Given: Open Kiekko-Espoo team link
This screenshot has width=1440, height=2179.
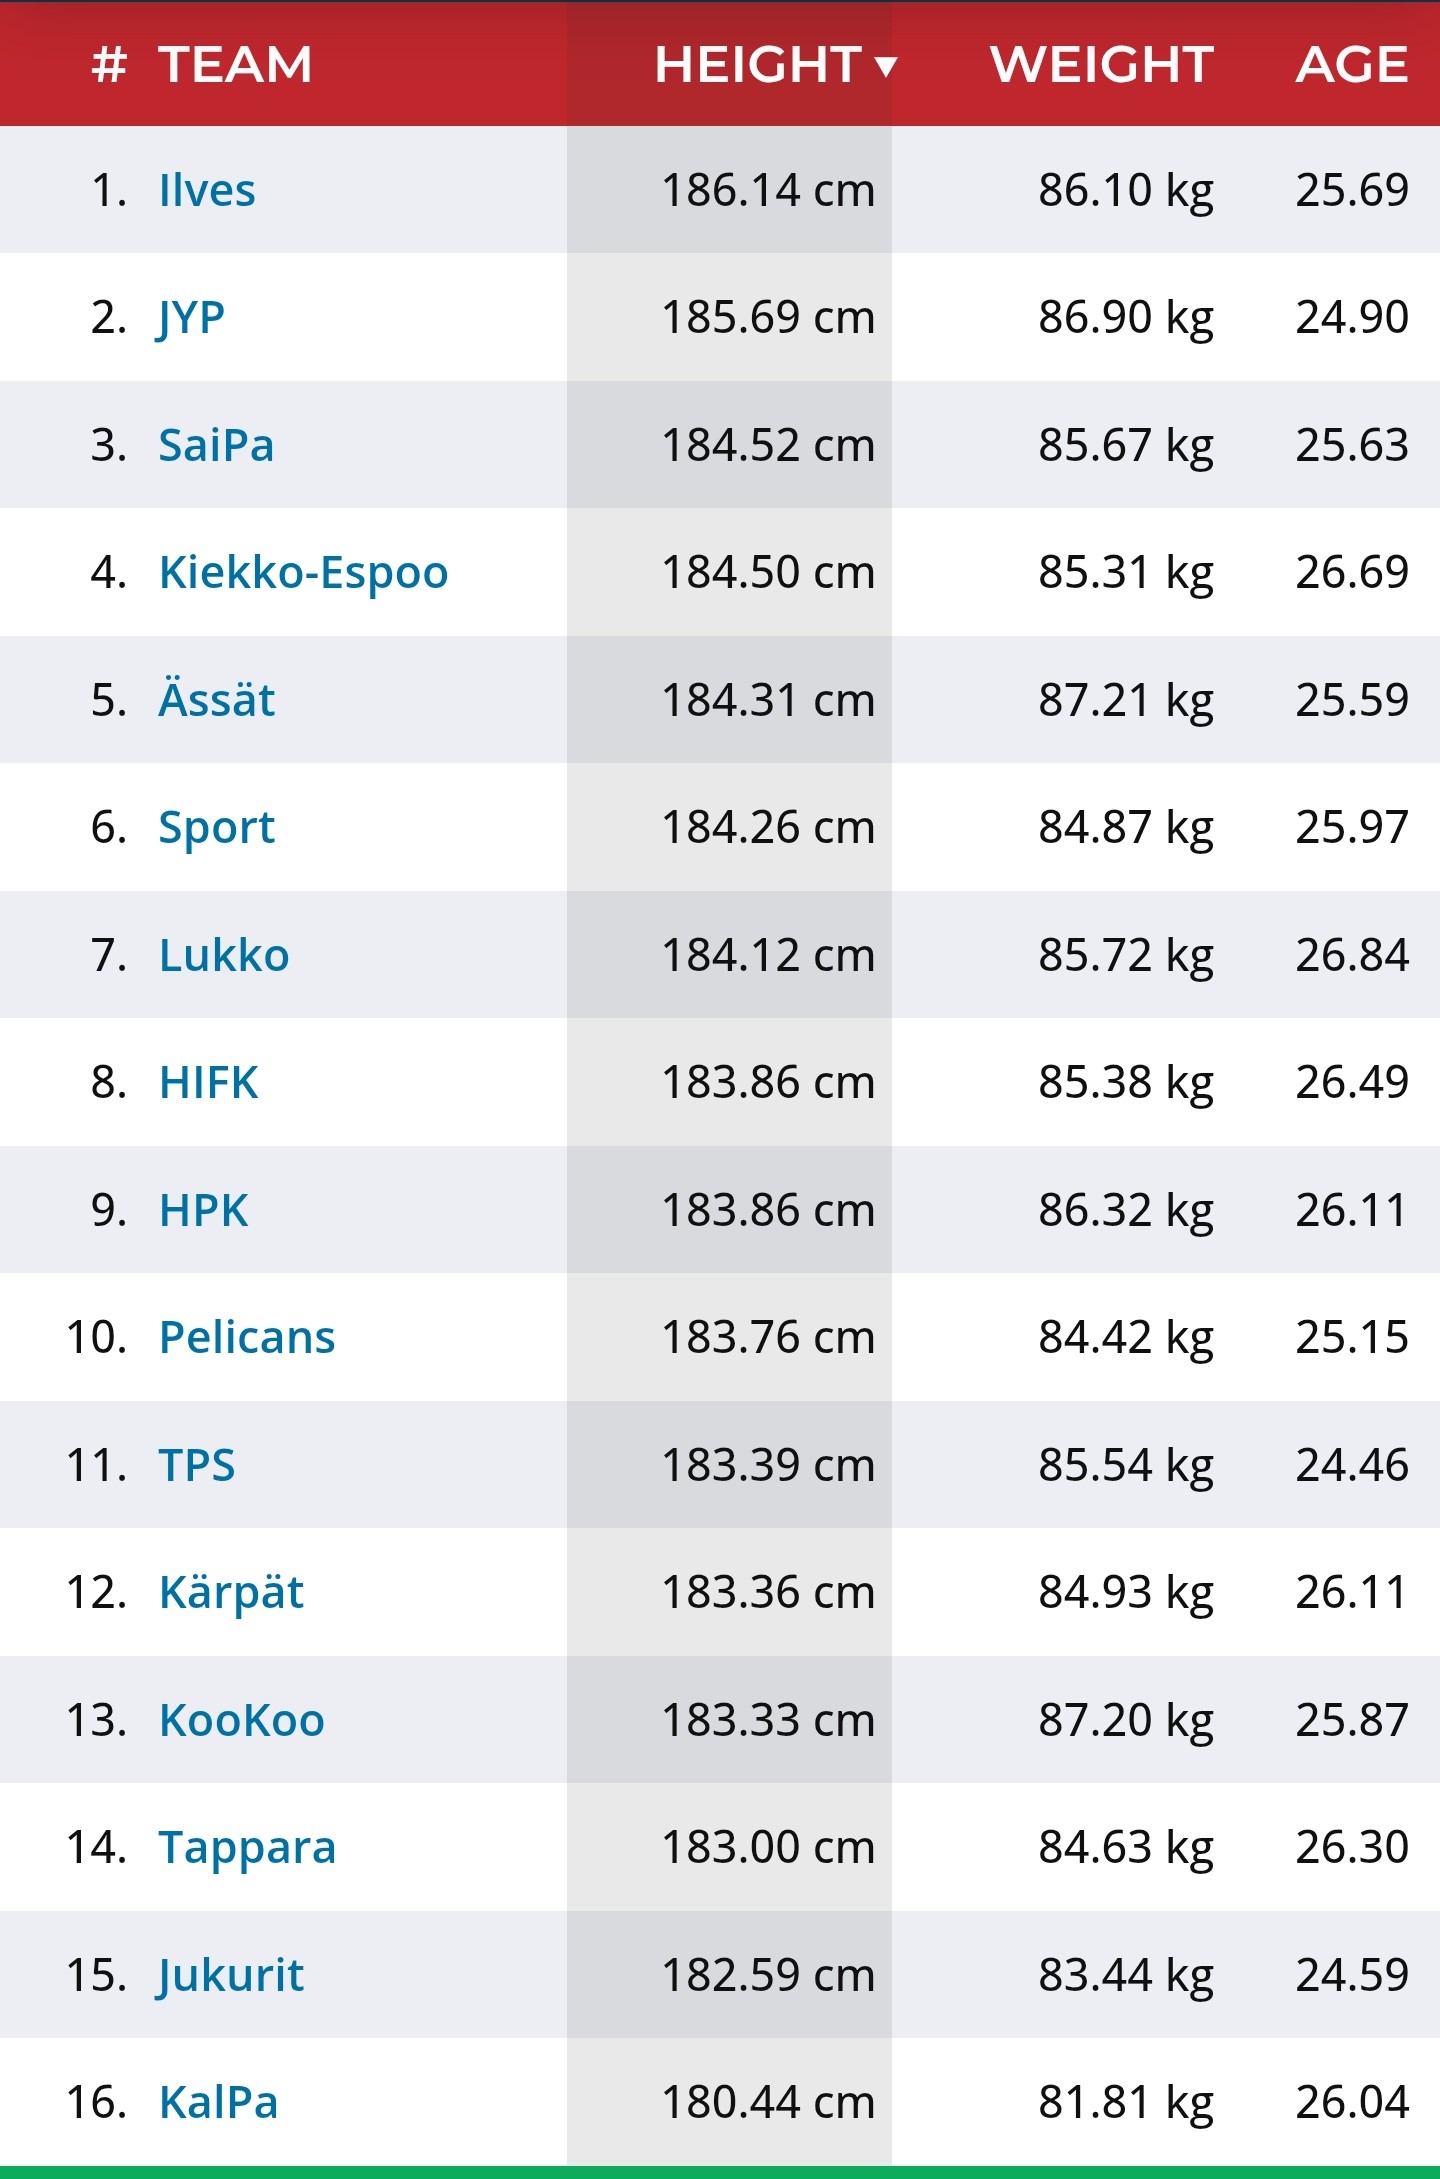Looking at the screenshot, I should [x=303, y=573].
